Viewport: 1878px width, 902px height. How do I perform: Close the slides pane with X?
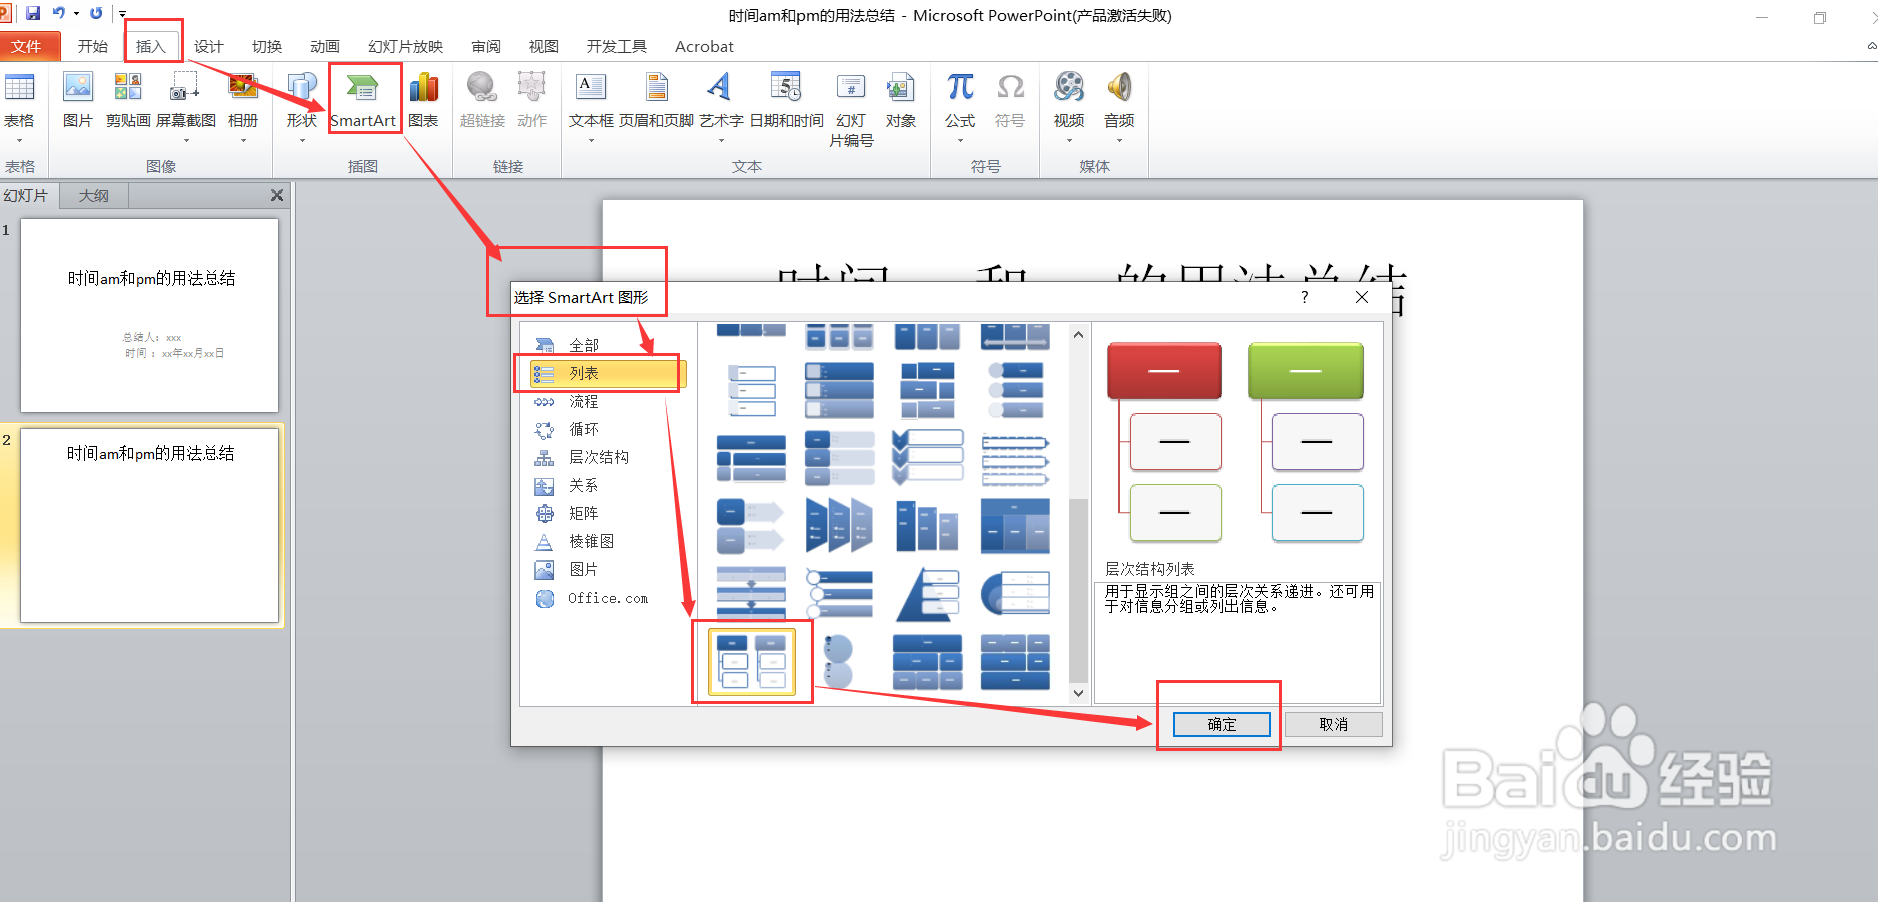(277, 195)
